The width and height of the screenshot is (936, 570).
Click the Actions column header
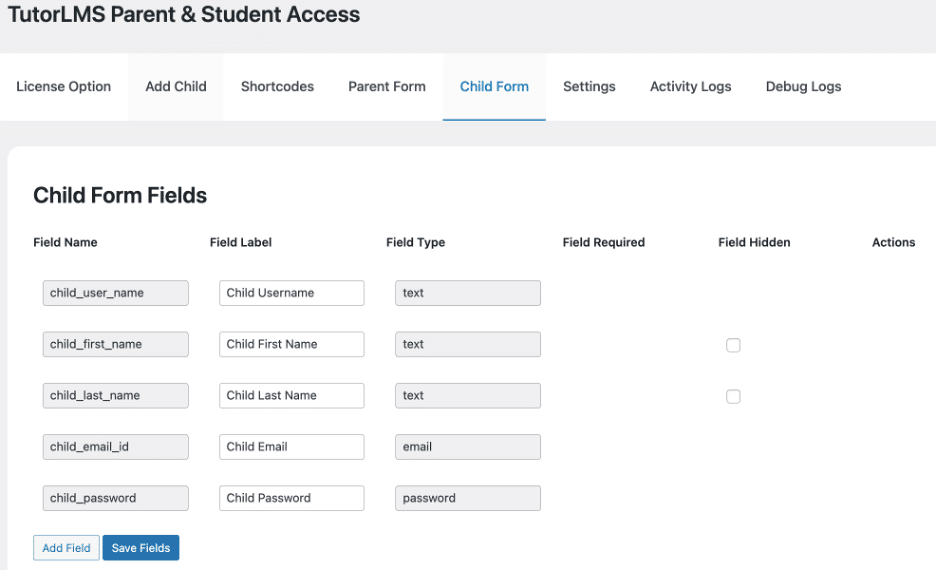click(893, 242)
